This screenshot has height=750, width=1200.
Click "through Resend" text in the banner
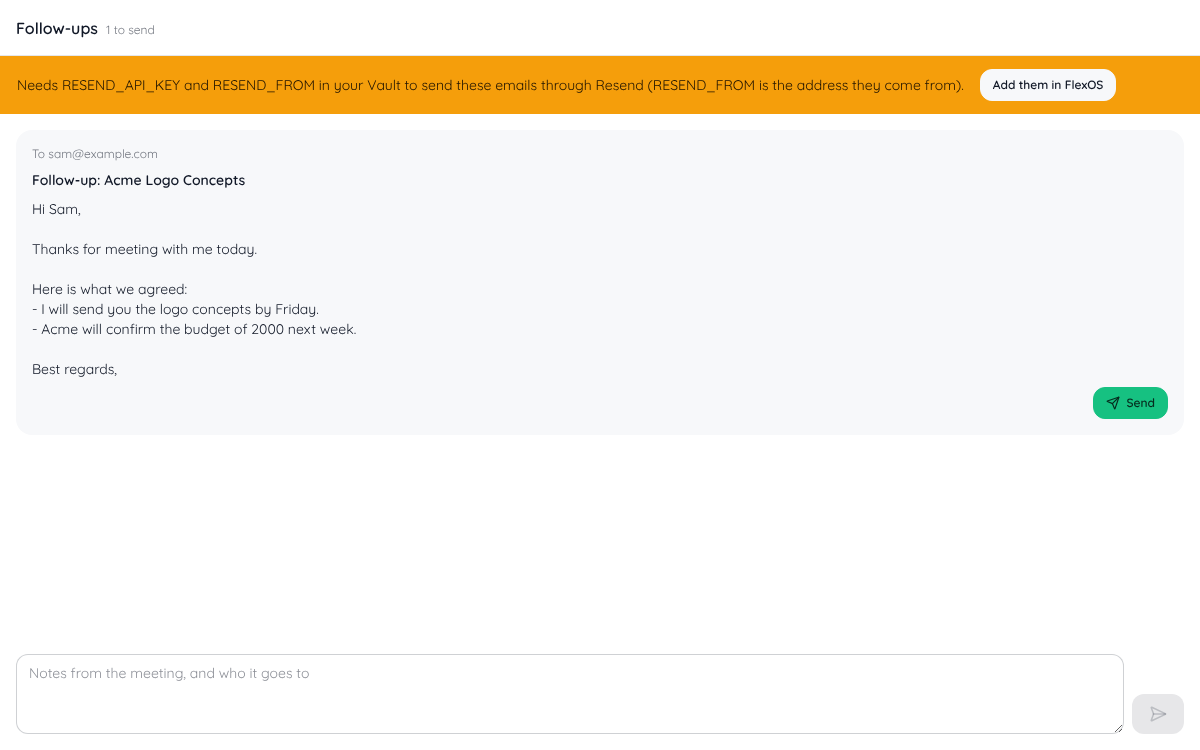click(593, 85)
